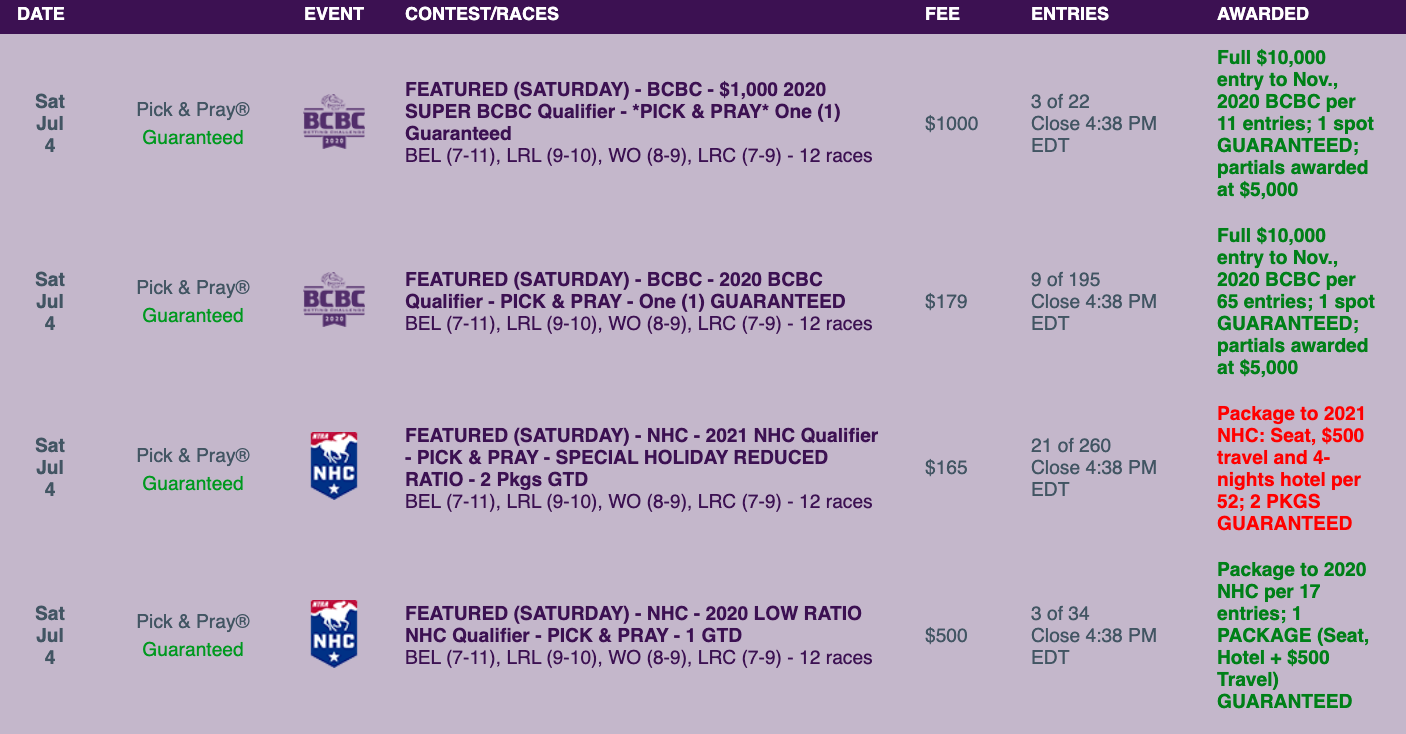Click the NHC logo in the $165 contest row

(x=334, y=466)
